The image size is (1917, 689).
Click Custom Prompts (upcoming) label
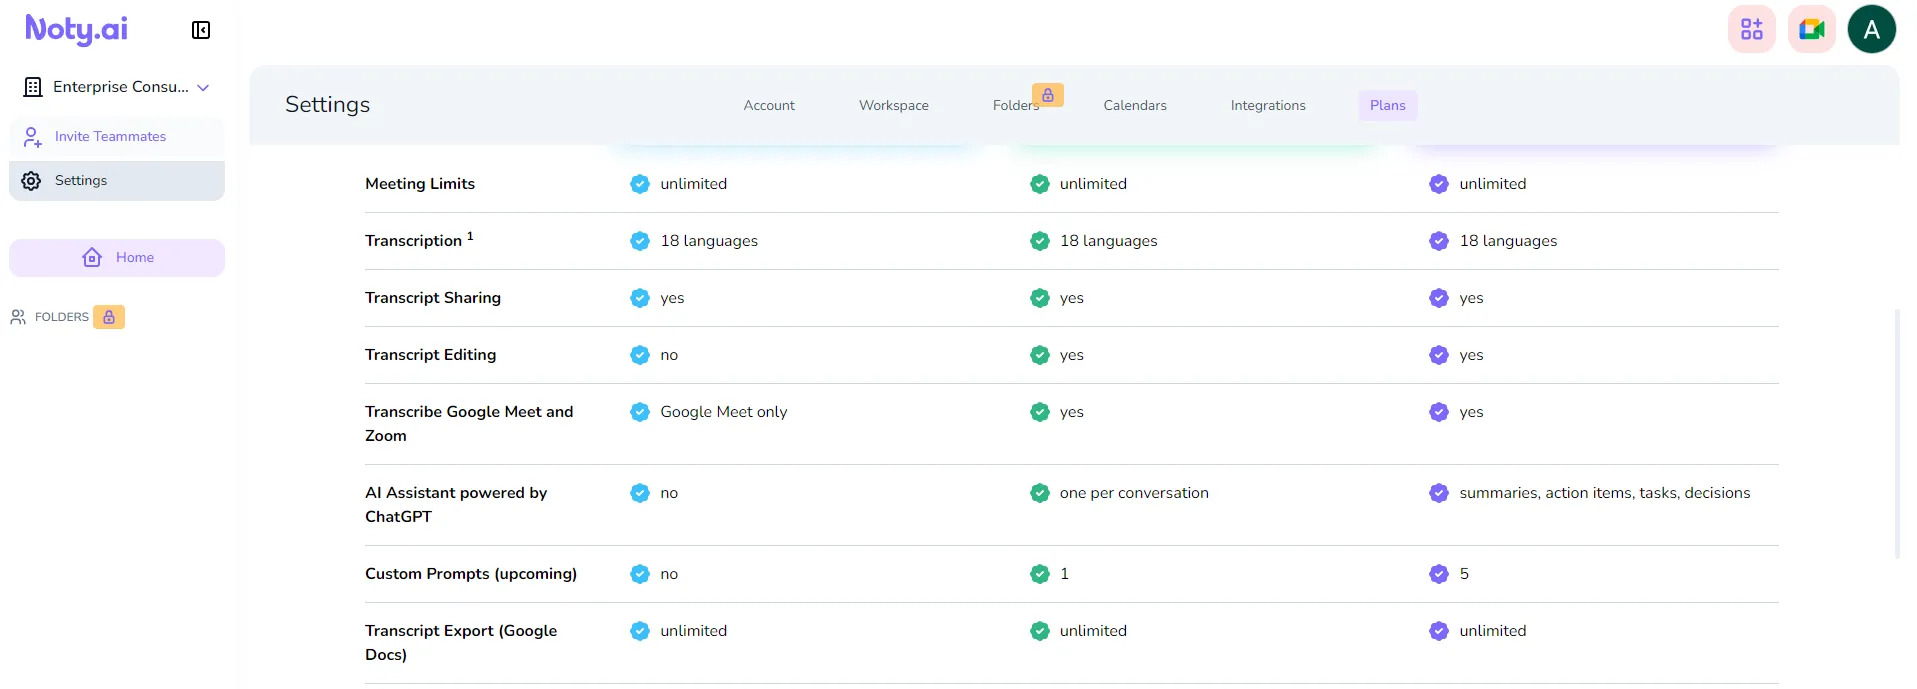[x=471, y=574]
